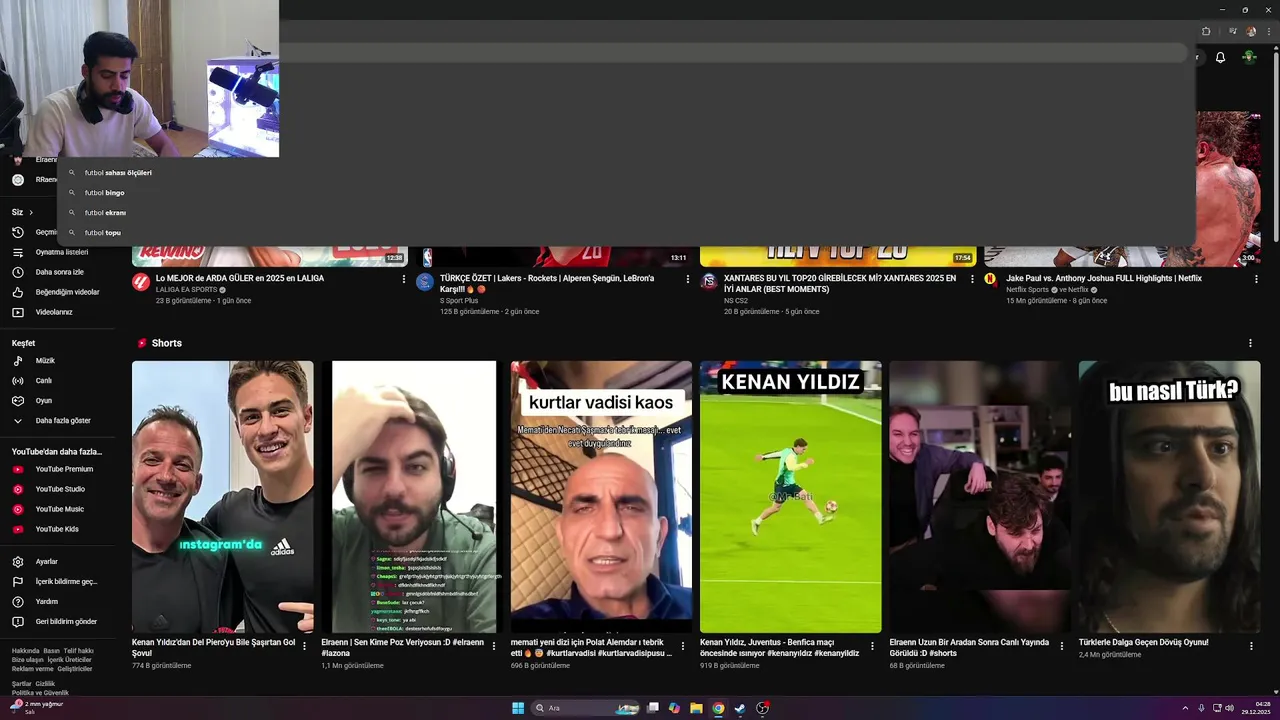Open OBS icon on taskbar
The image size is (1280, 720).
coord(762,708)
